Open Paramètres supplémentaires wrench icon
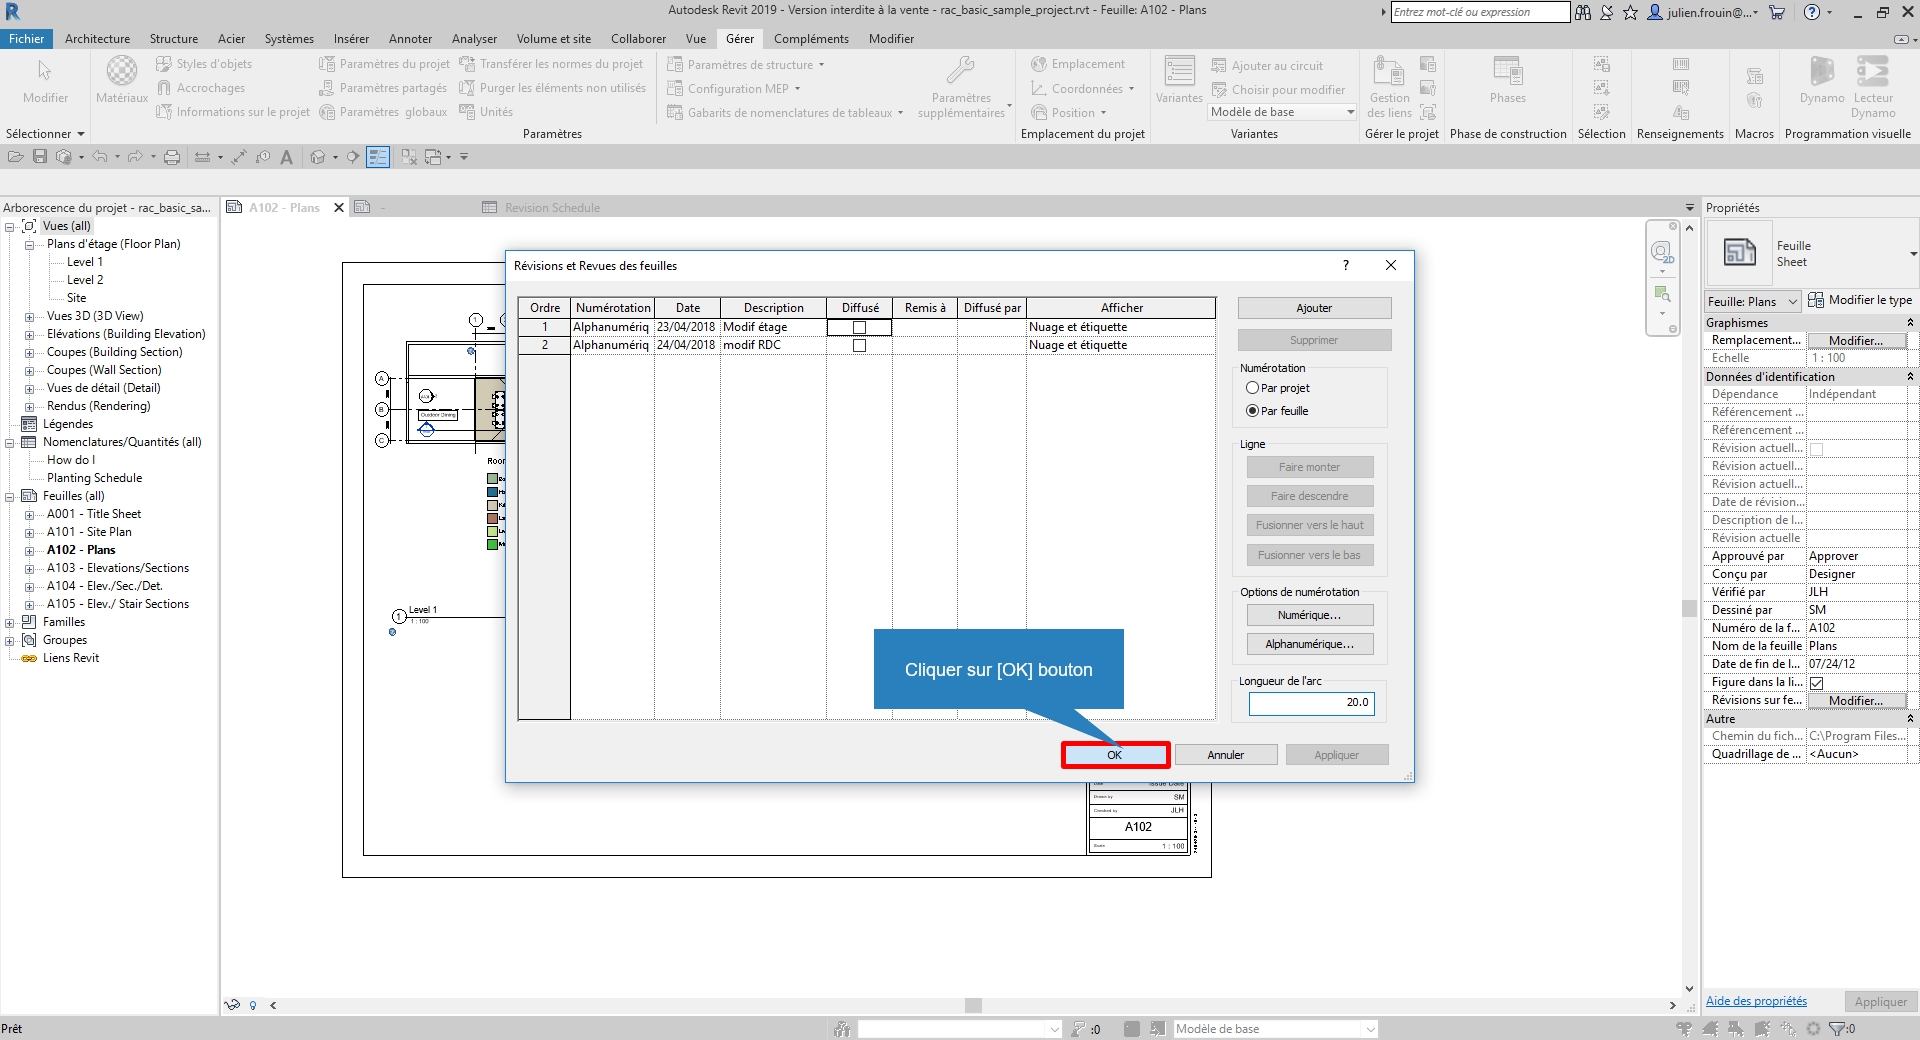The width and height of the screenshot is (1920, 1040). 960,72
